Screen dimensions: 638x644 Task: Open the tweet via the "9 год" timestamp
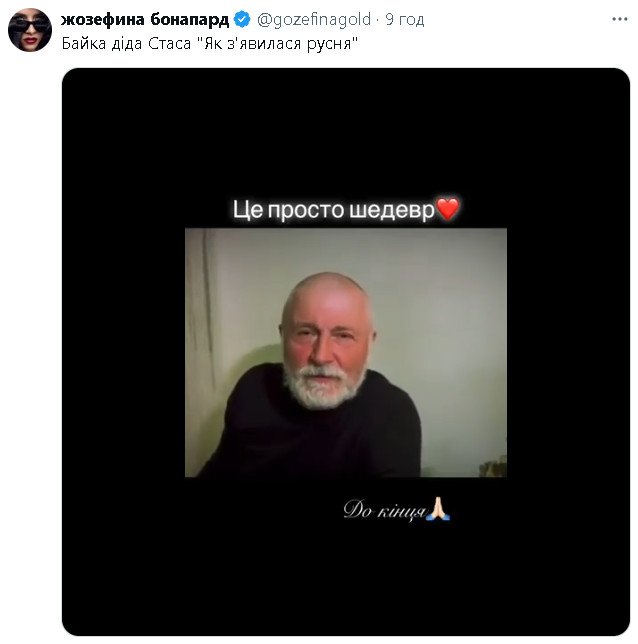point(405,19)
